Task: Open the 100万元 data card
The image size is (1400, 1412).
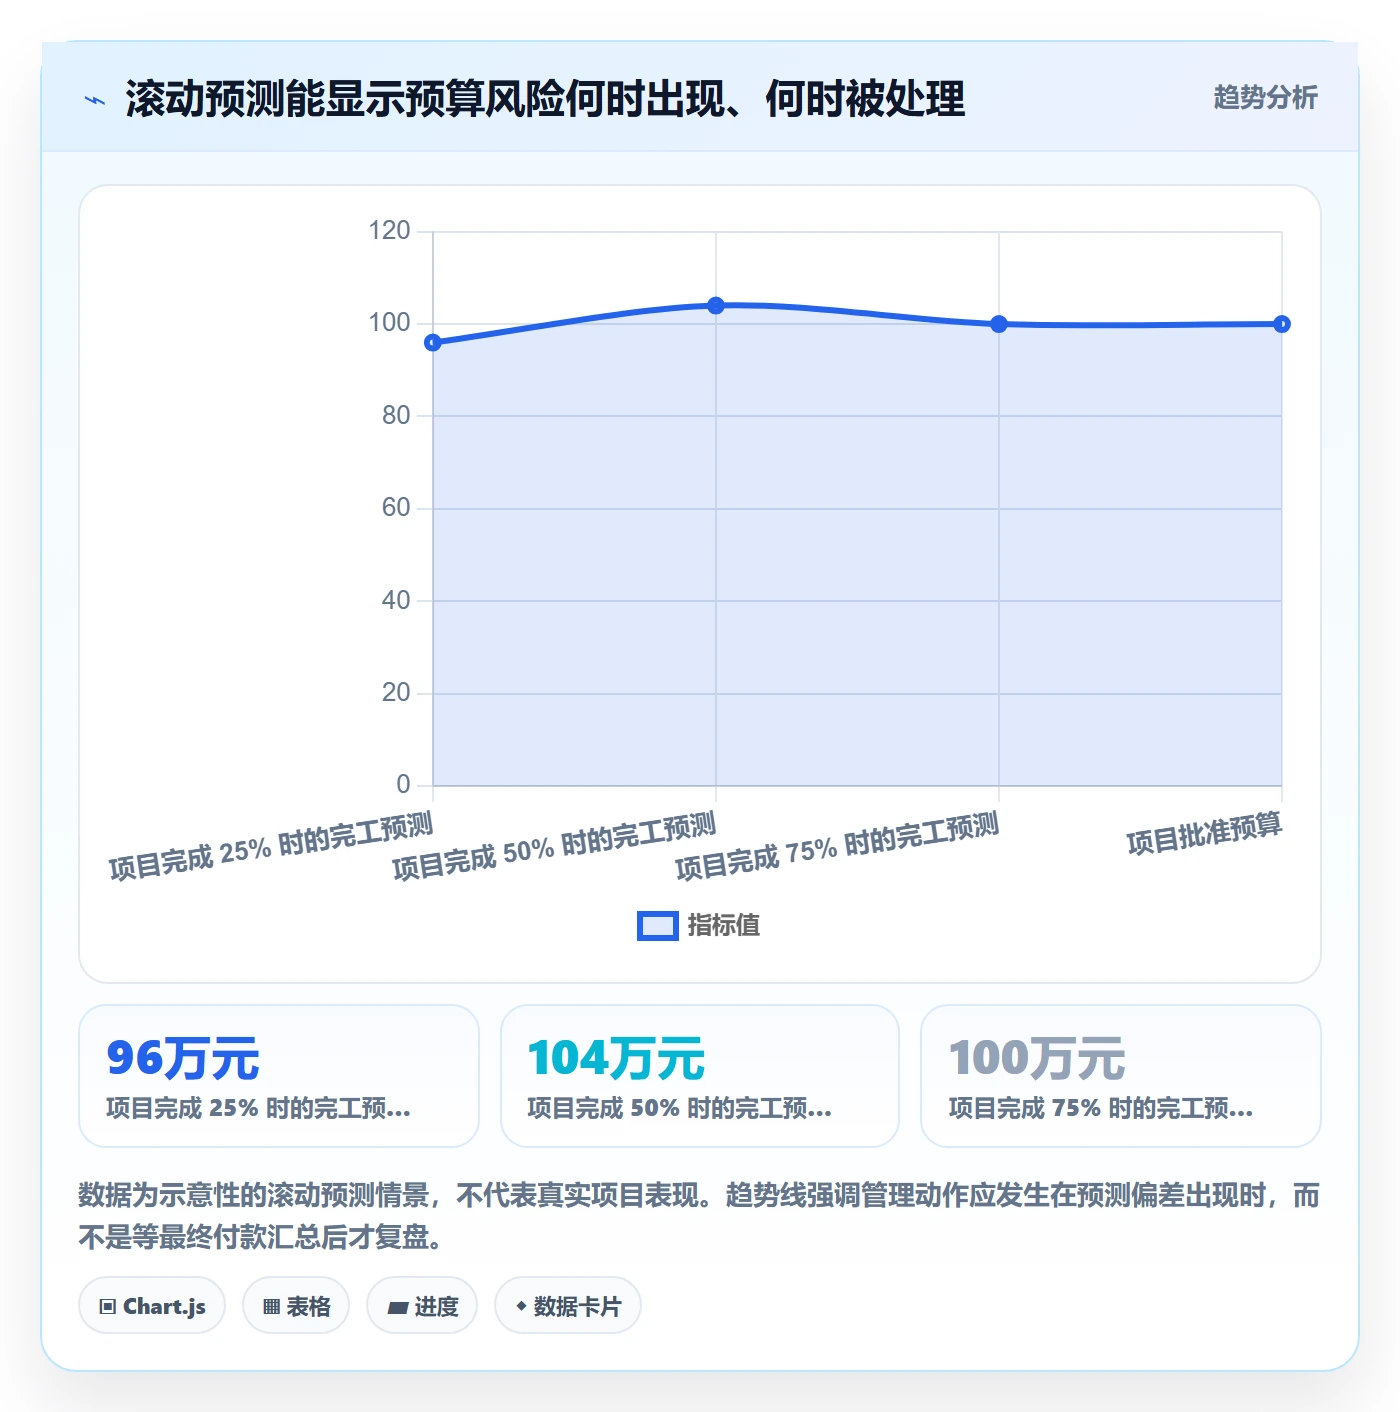Action: (1121, 1076)
